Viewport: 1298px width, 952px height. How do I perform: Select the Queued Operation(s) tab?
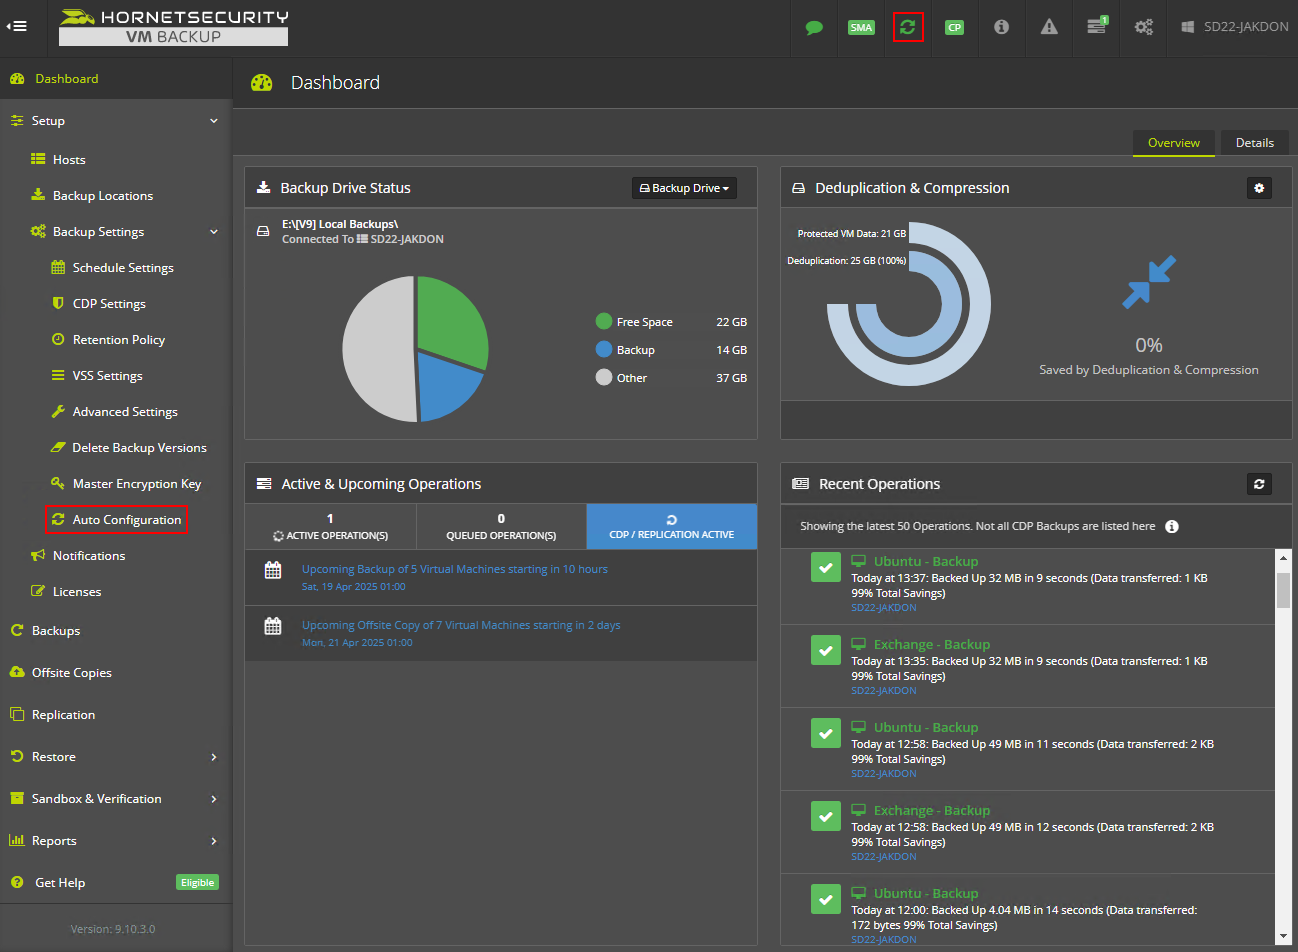[x=501, y=526]
